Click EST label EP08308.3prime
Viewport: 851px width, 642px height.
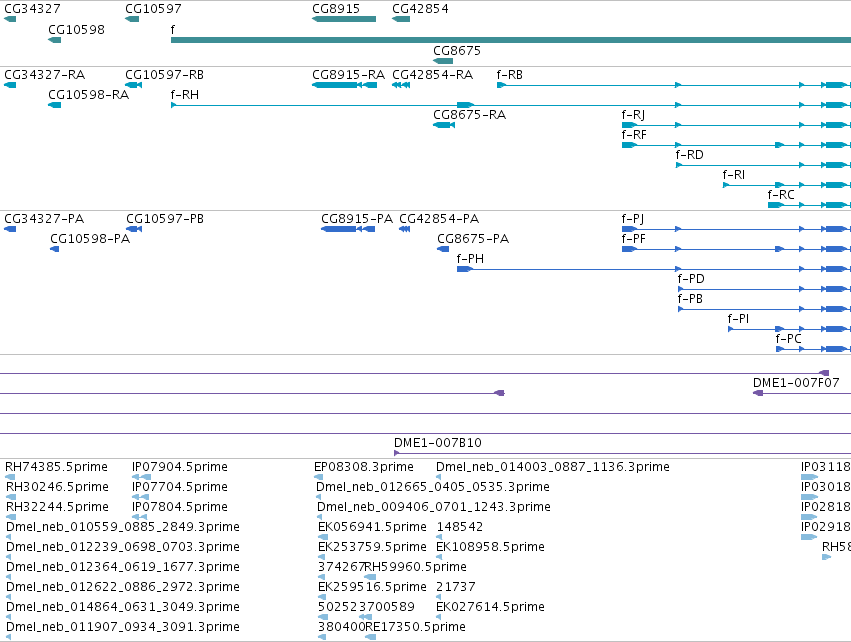tap(364, 467)
